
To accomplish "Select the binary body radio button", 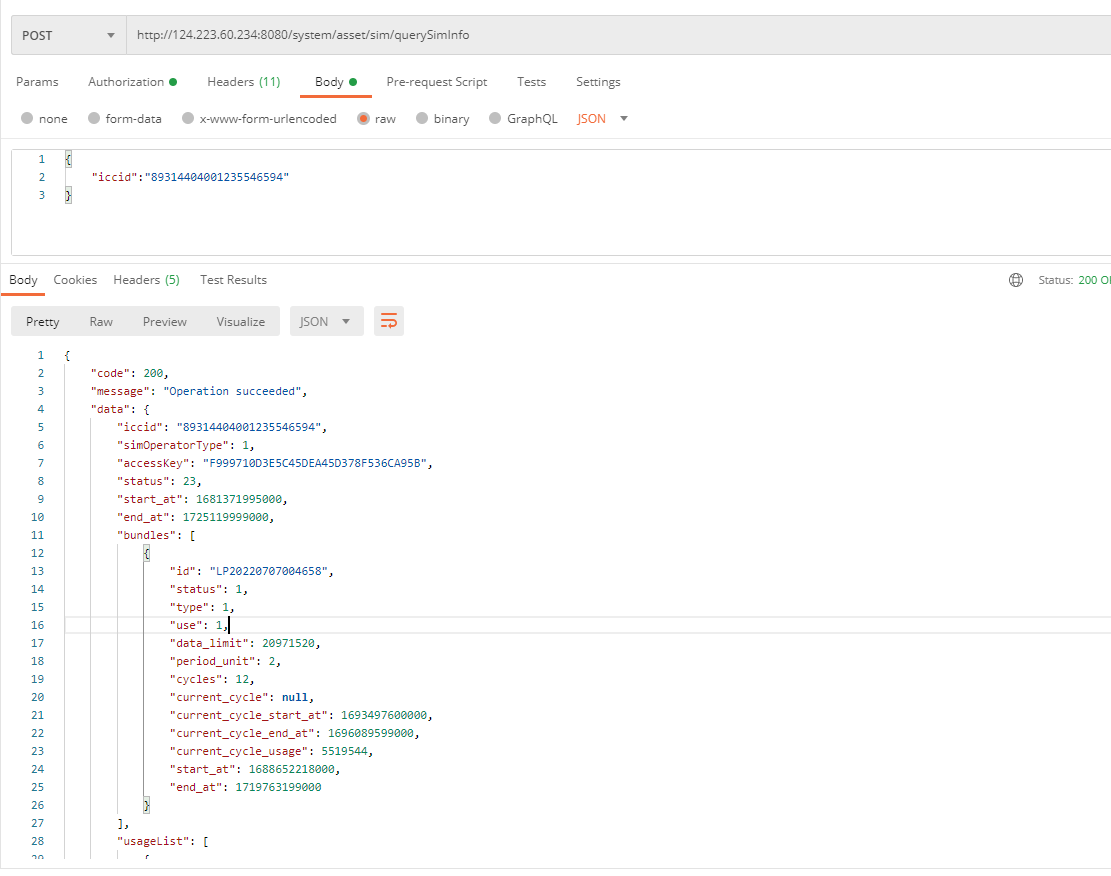I will pos(422,118).
